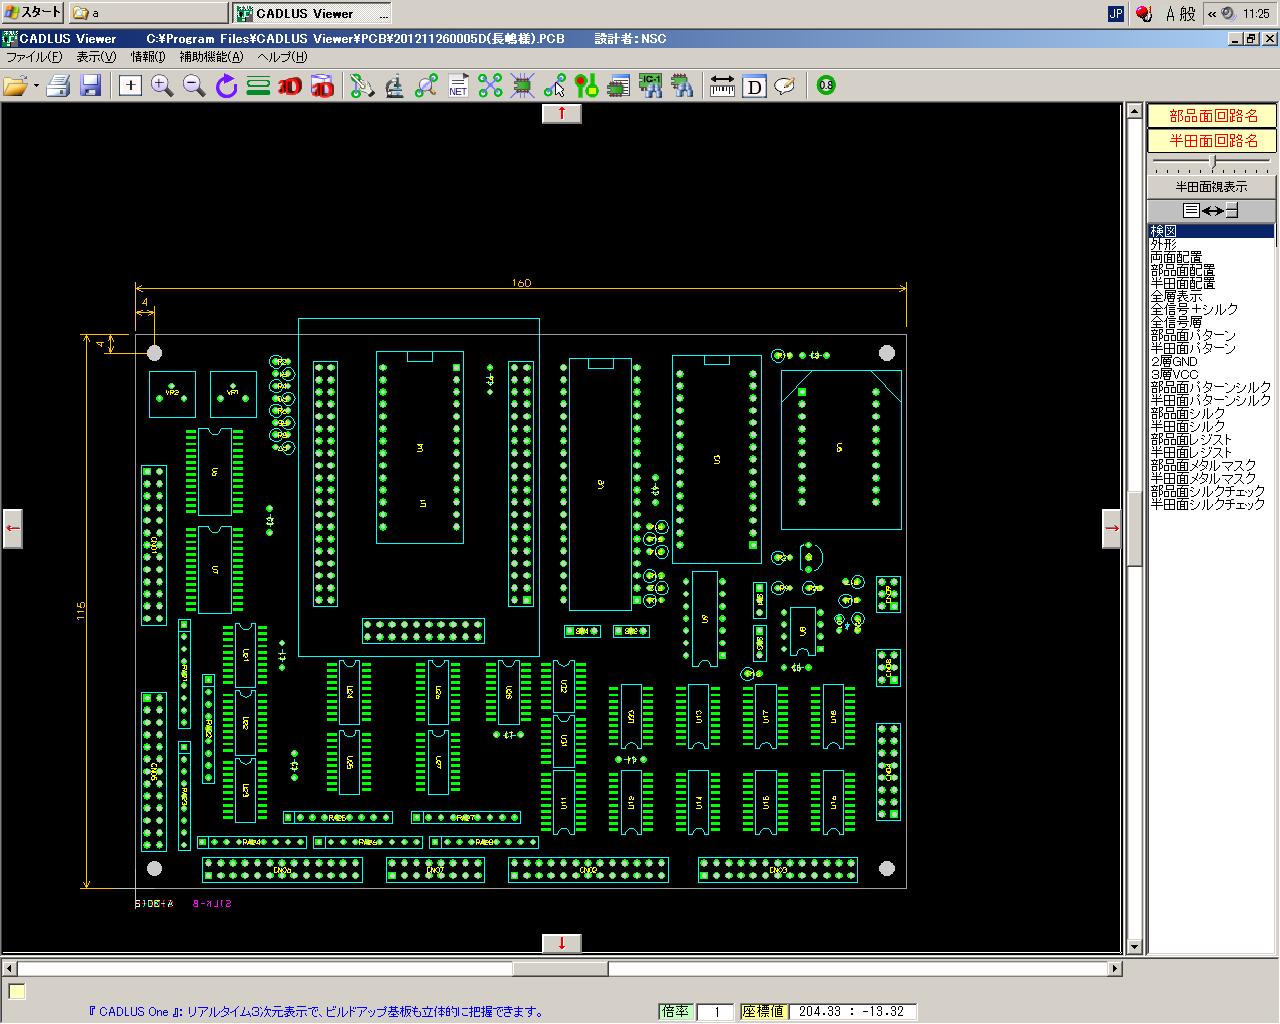Click the brightness slider below 半田面回路名
1280x1024 pixels.
(x=1212, y=162)
